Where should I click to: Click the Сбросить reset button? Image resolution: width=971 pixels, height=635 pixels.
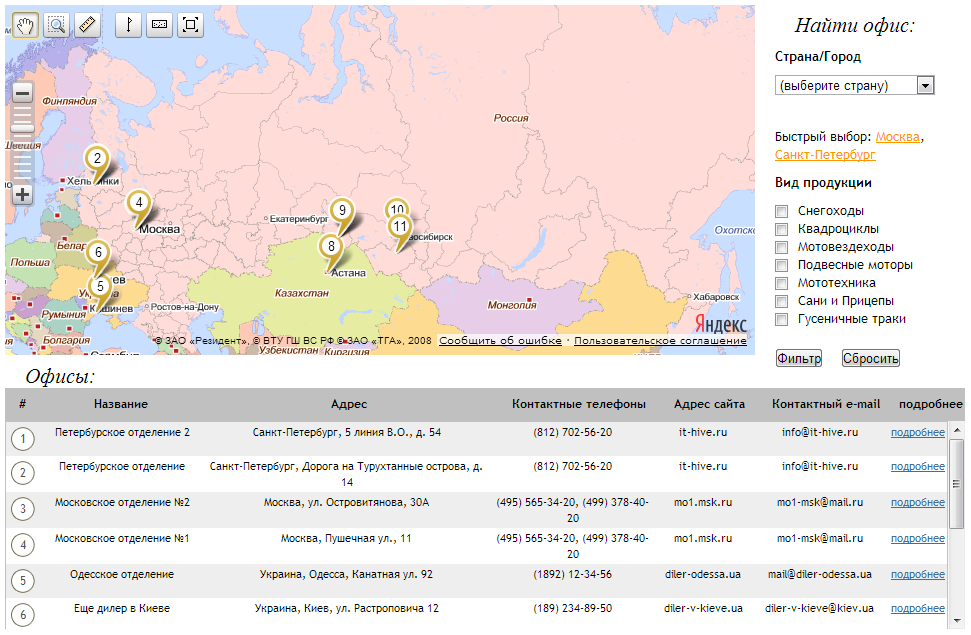(871, 358)
